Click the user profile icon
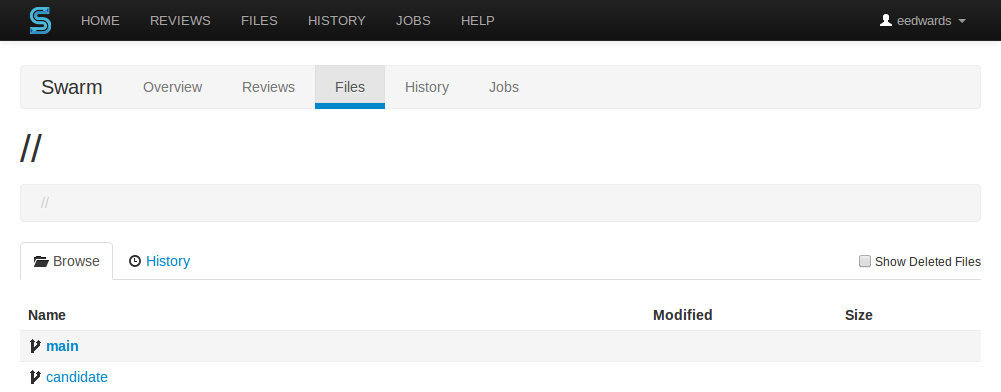Image resolution: width=1001 pixels, height=392 pixels. tap(885, 20)
